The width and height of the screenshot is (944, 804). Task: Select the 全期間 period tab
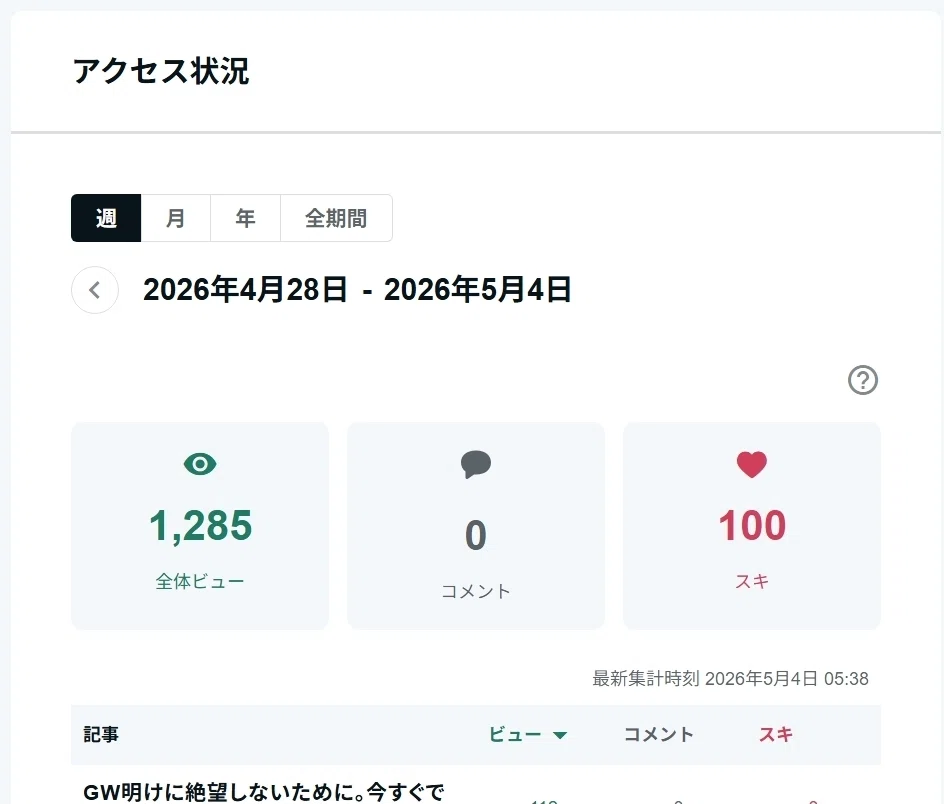pyautogui.click(x=337, y=218)
